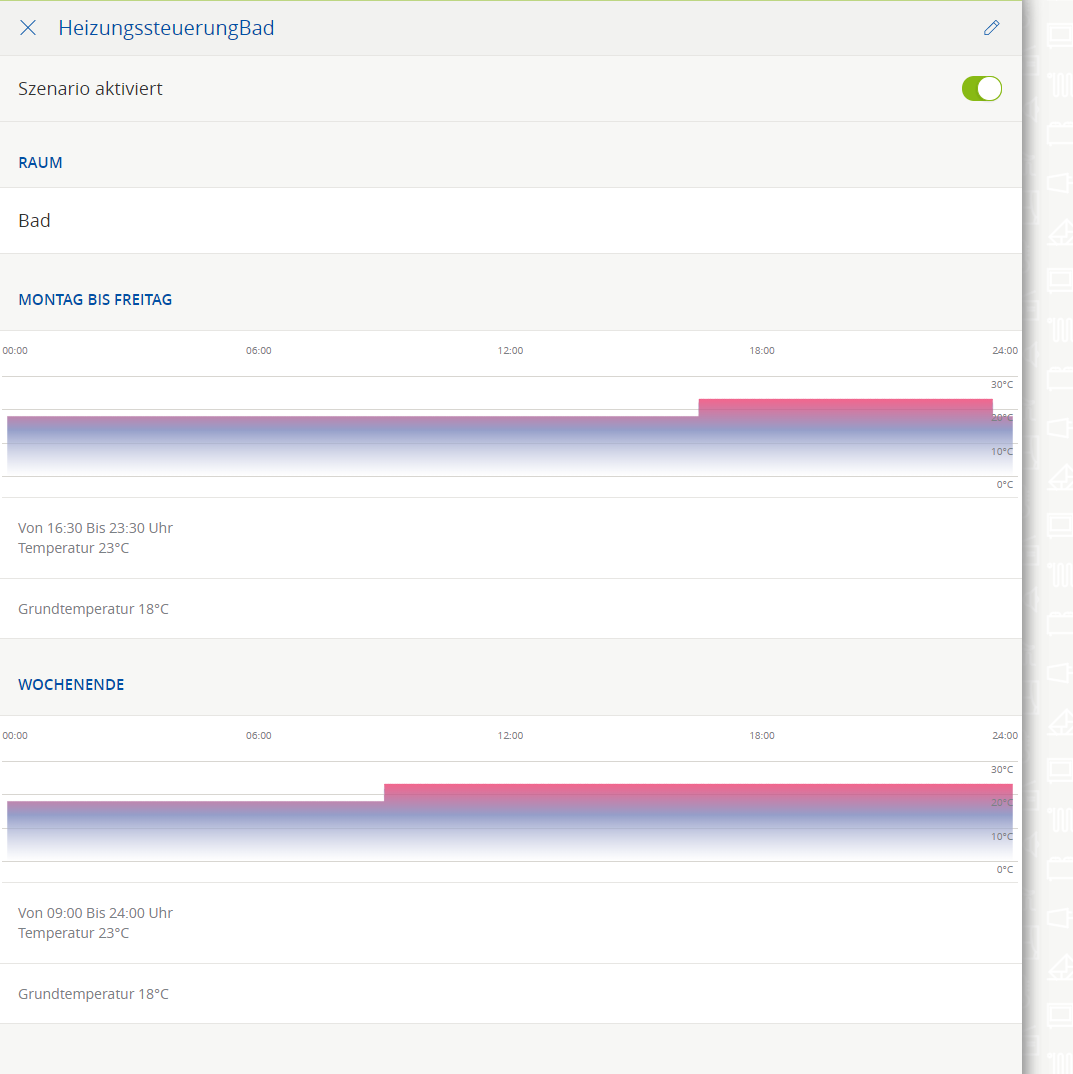Click the WOCHENENDE section header

(71, 685)
